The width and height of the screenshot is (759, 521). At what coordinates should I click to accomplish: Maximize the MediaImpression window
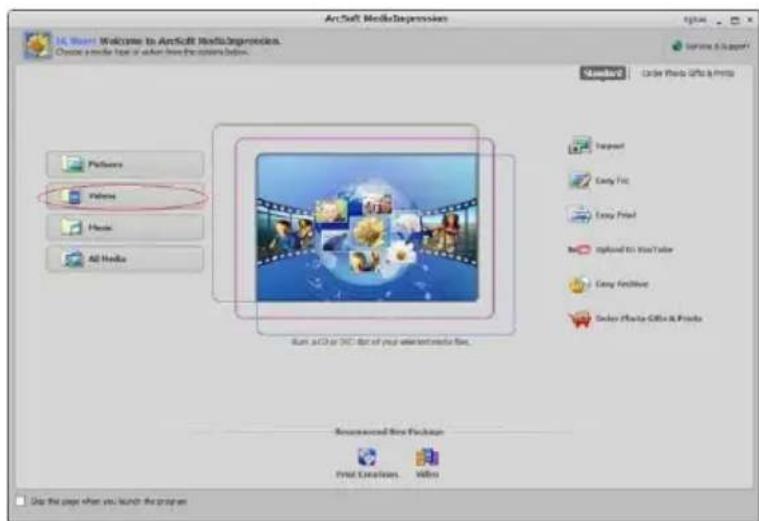tap(735, 20)
